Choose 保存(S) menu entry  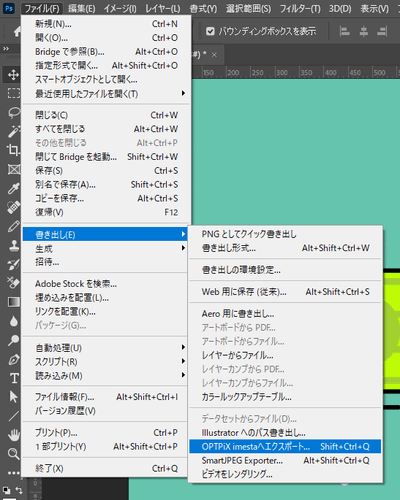[x=106, y=171]
